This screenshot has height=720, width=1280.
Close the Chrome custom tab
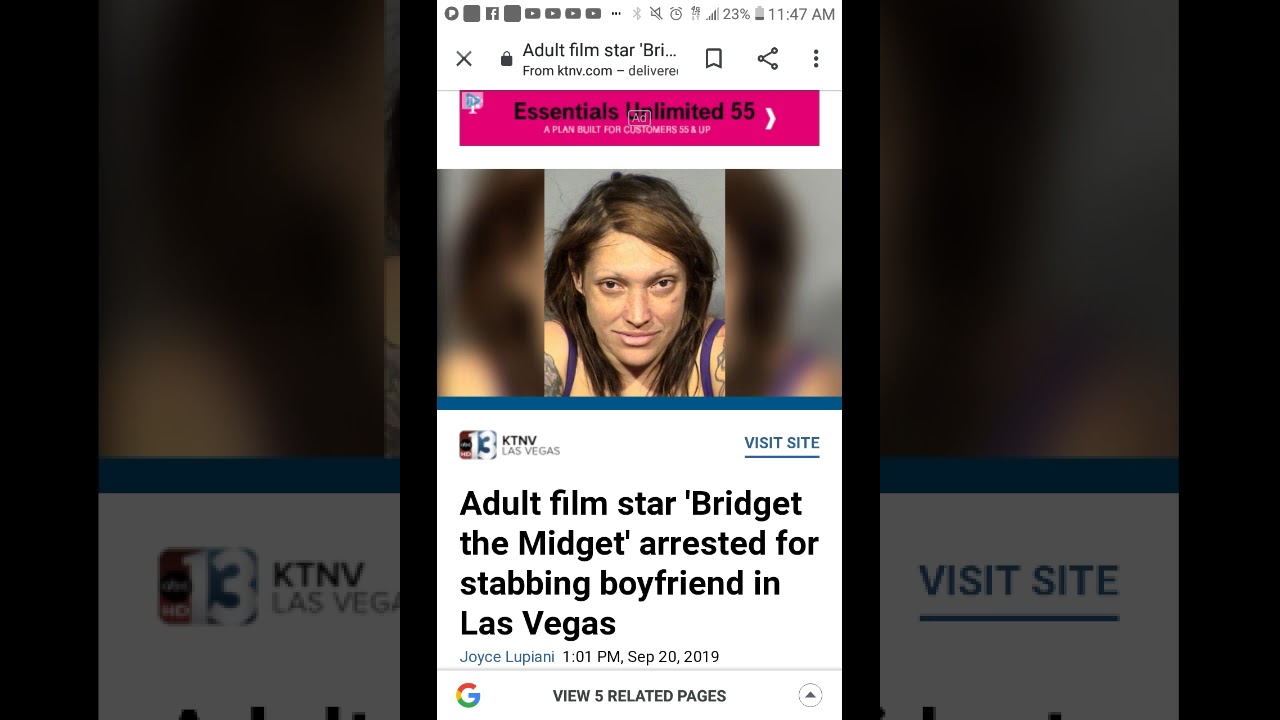coord(464,59)
